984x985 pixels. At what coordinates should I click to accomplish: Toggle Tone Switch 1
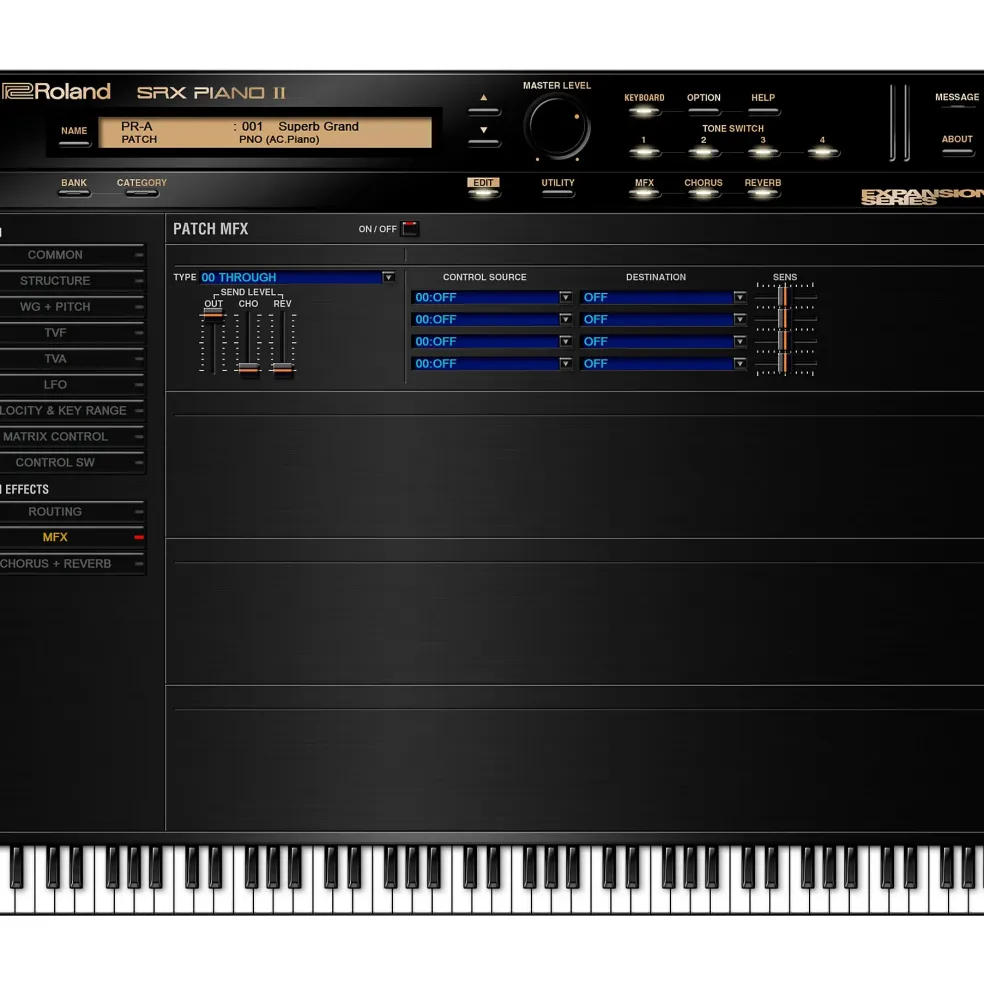pyautogui.click(x=644, y=151)
